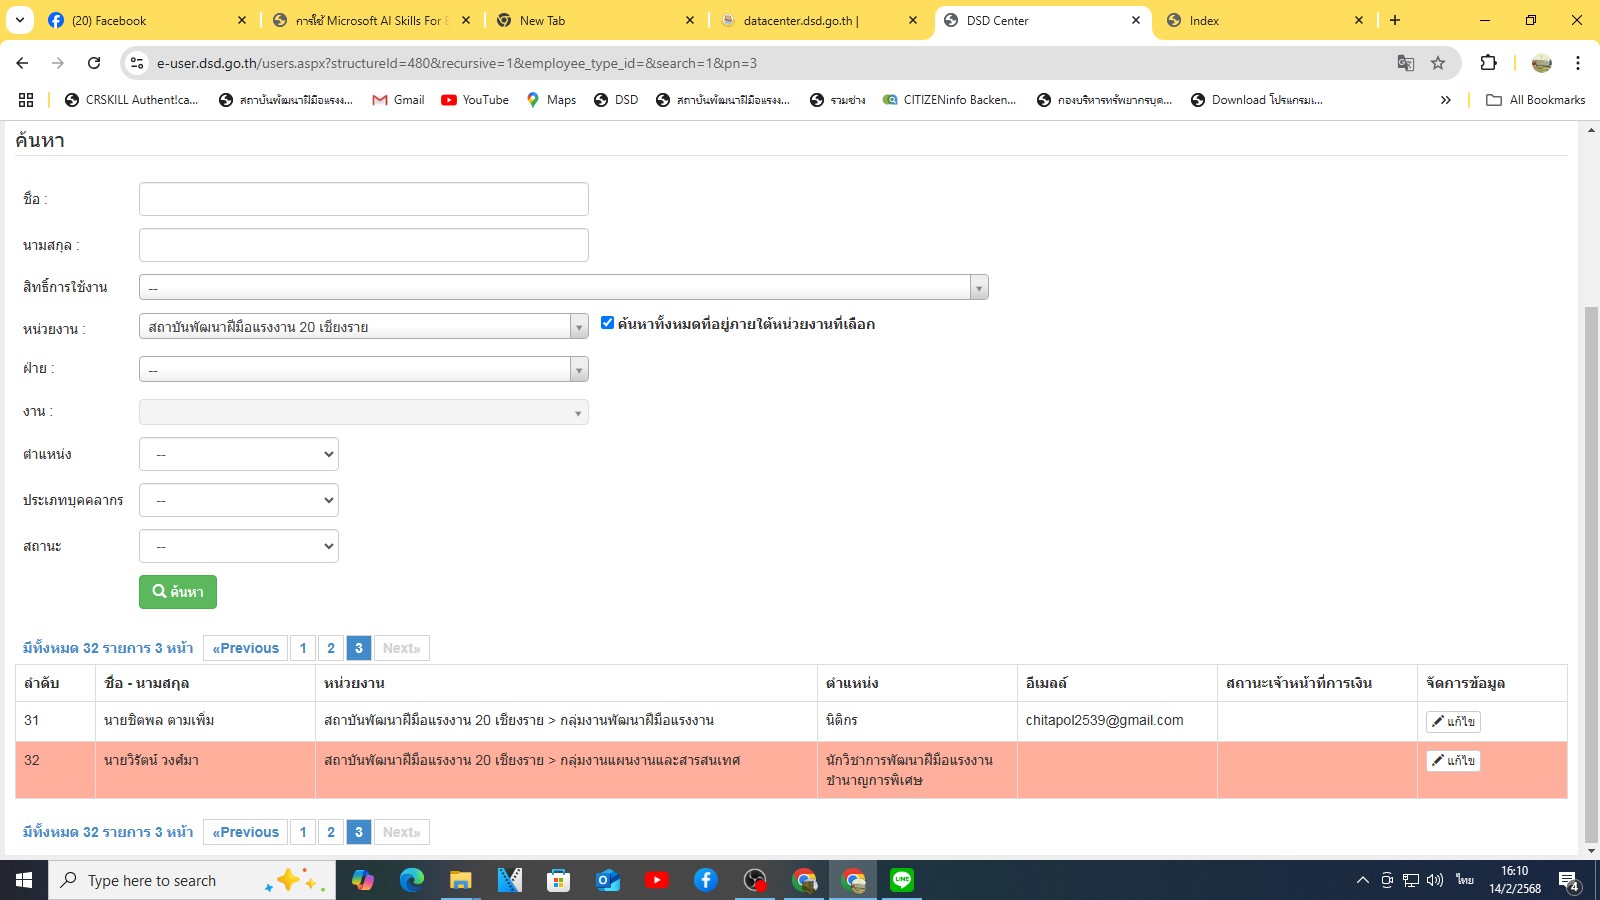The height and width of the screenshot is (900, 1600).
Task: Open the browser profile avatar
Action: coord(1542,63)
